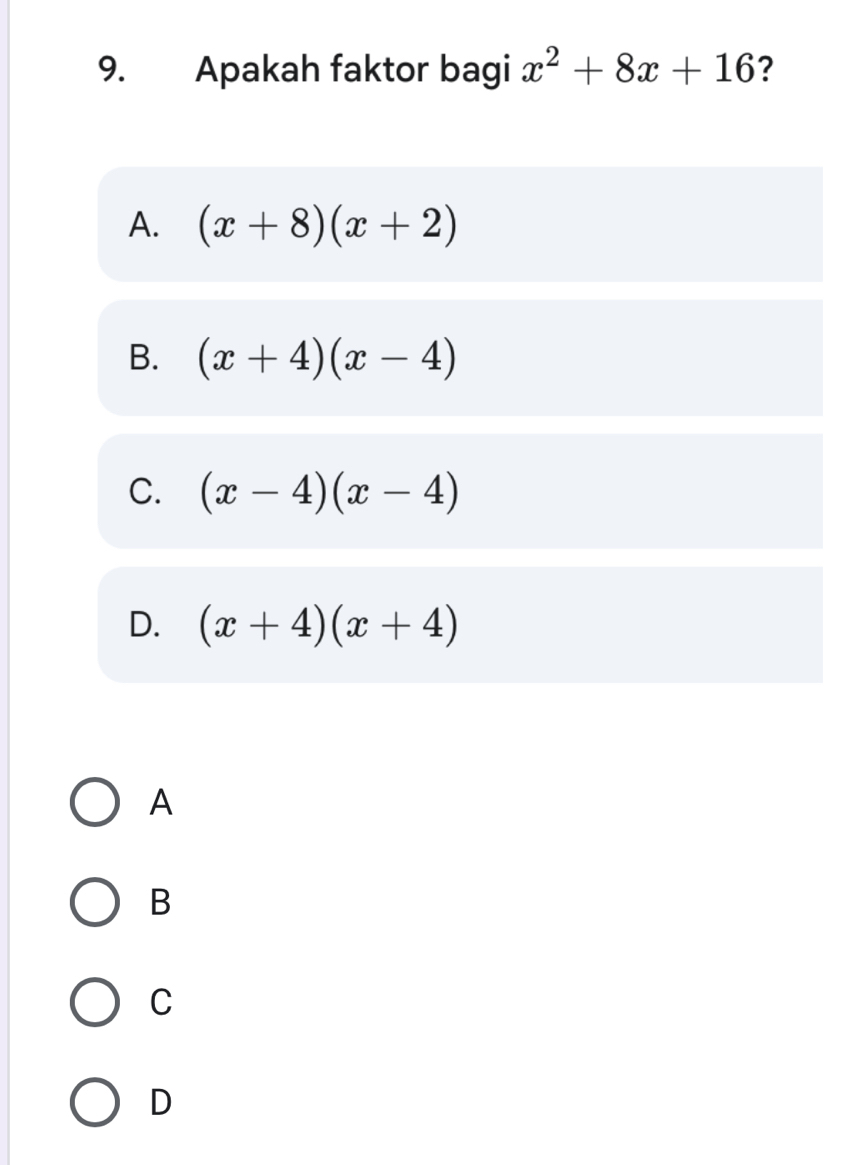867x1165 pixels.
Task: Click answer card B showing (x+4)(x-4)
Action: coord(460,357)
